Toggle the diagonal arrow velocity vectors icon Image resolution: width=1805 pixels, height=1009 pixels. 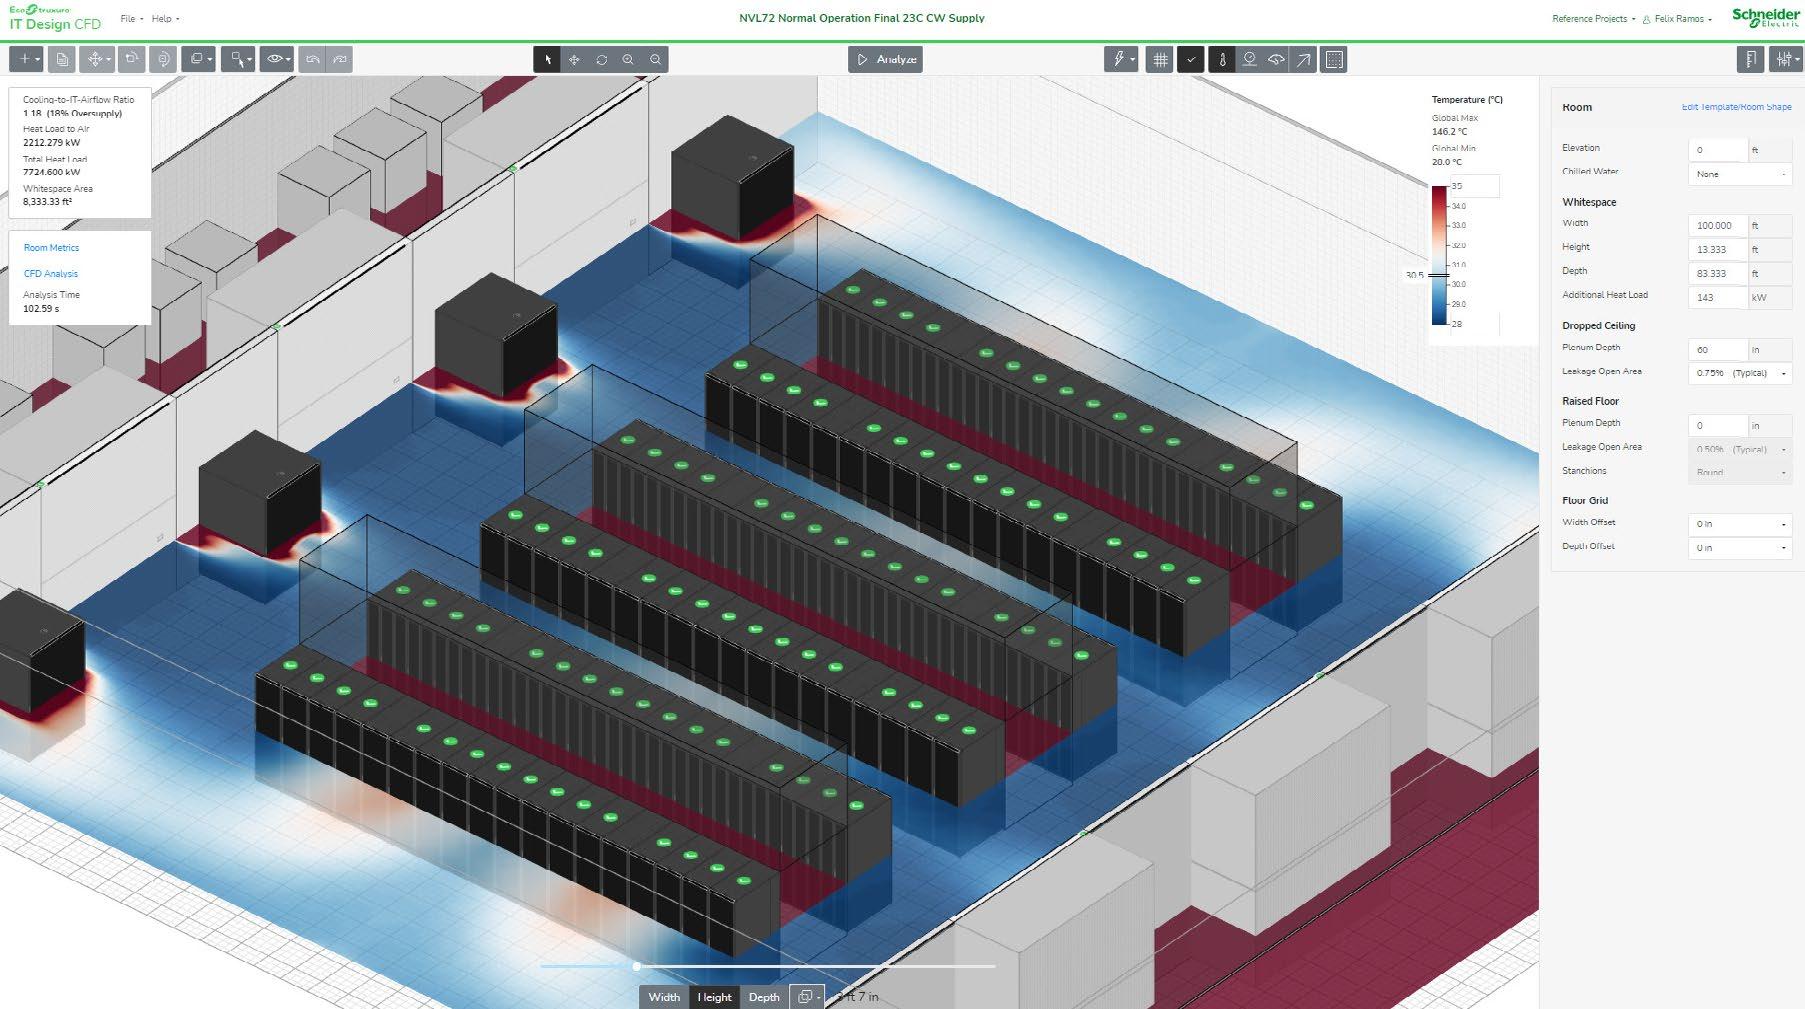click(1304, 60)
